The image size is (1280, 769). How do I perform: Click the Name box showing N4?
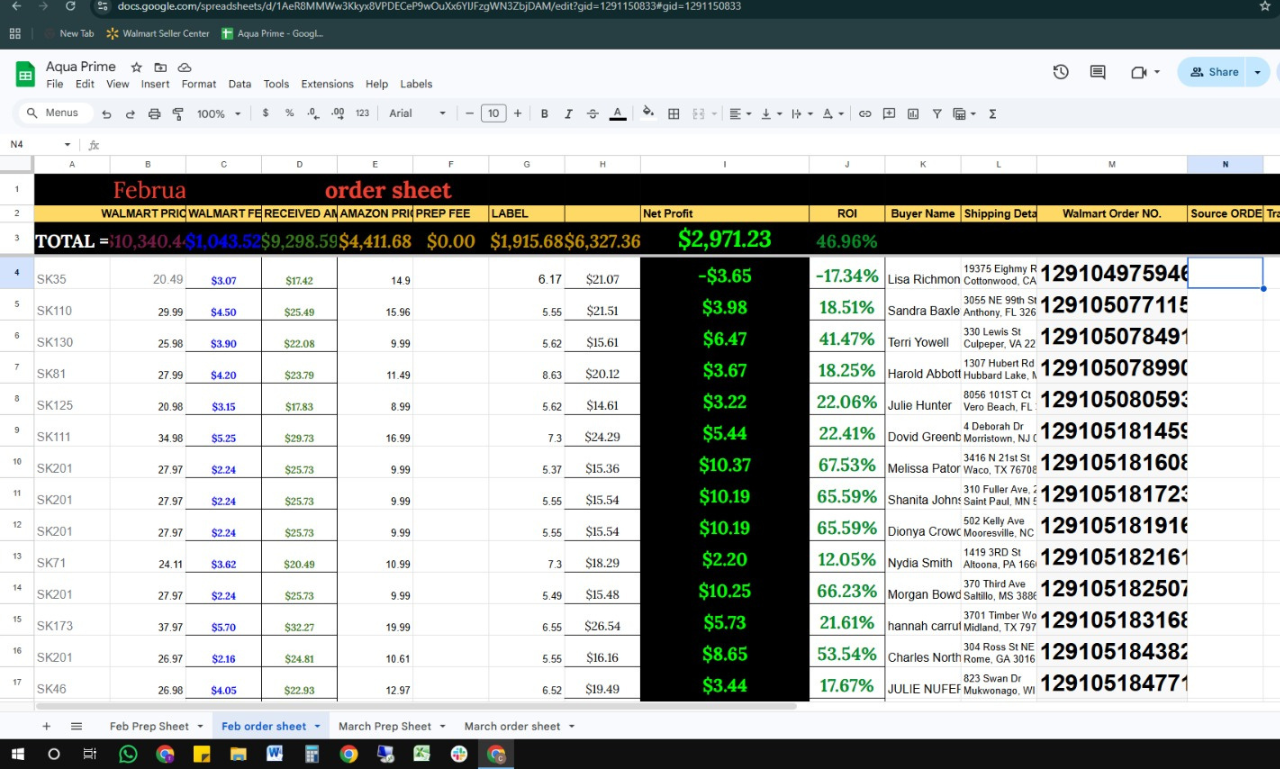point(40,144)
